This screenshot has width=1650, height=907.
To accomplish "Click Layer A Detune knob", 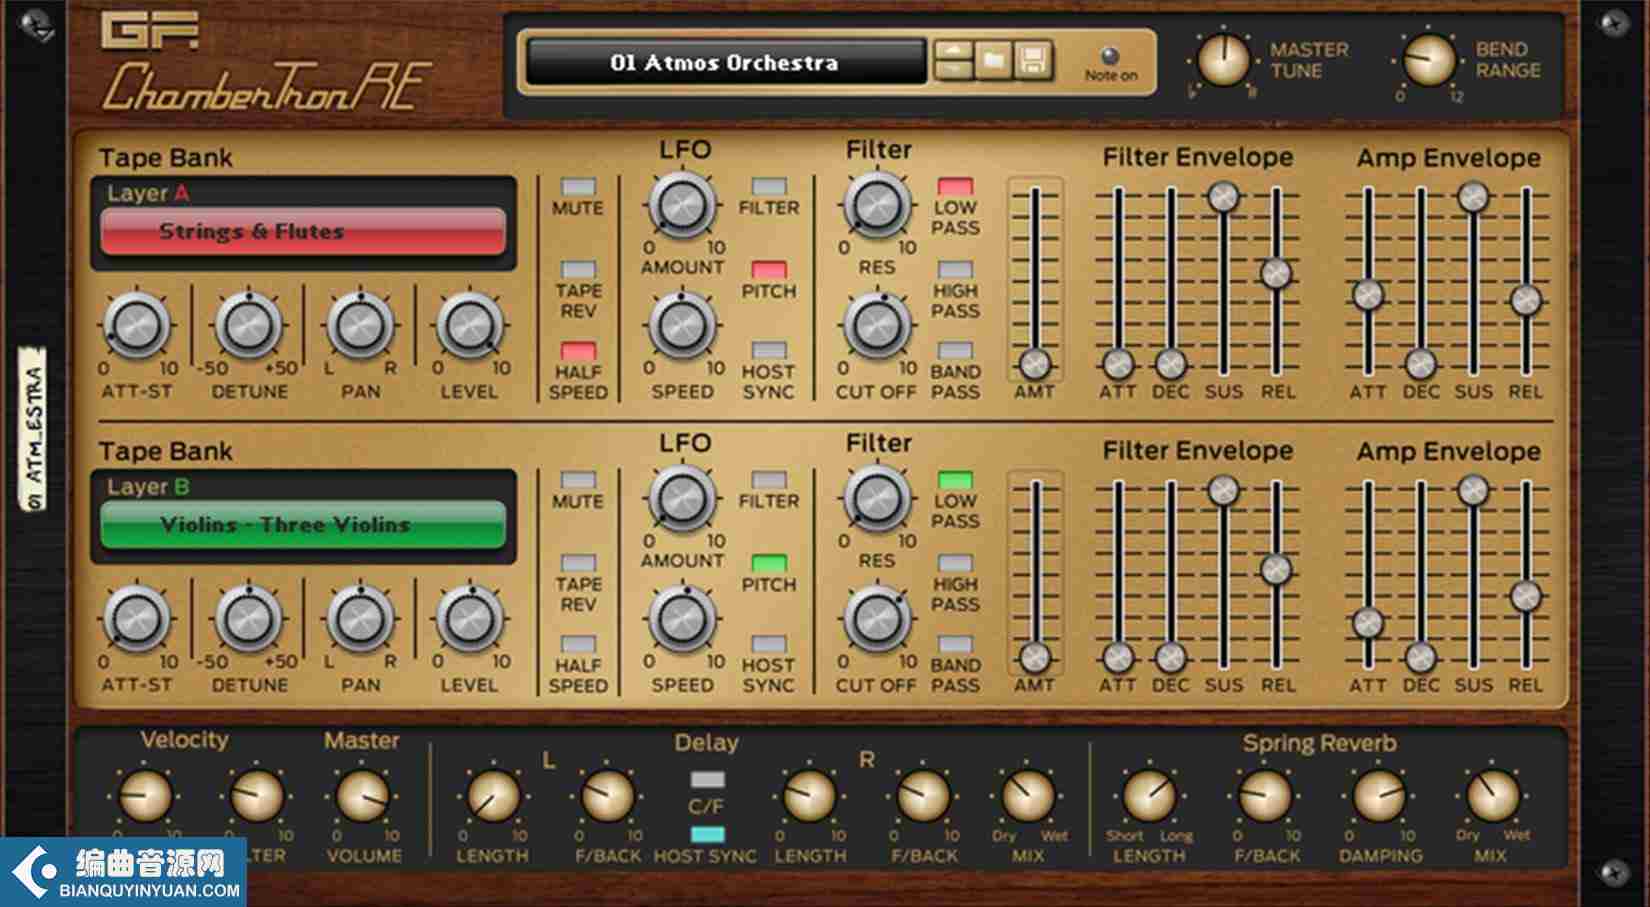I will click(249, 326).
